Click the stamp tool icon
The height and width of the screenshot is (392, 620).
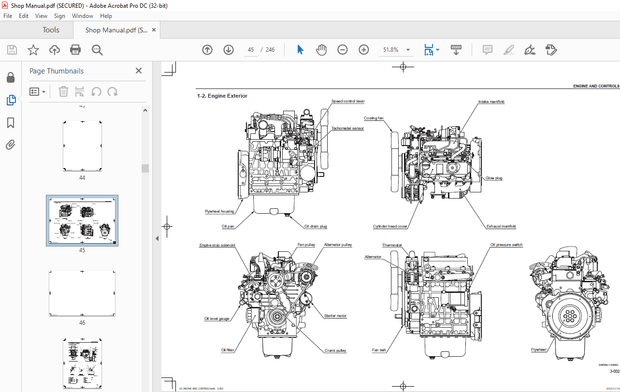[x=551, y=50]
